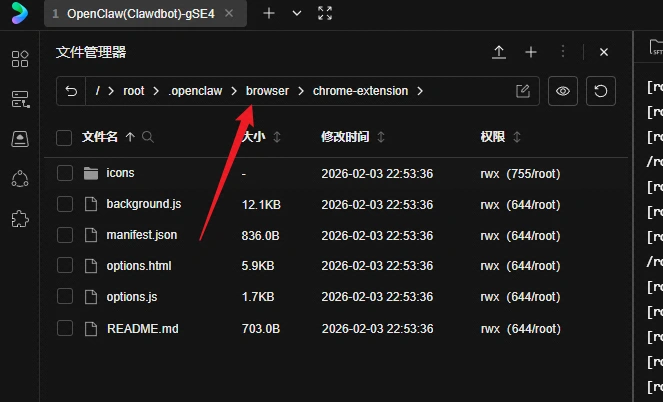Open the extensions puzzle icon in sidebar

click(x=20, y=218)
